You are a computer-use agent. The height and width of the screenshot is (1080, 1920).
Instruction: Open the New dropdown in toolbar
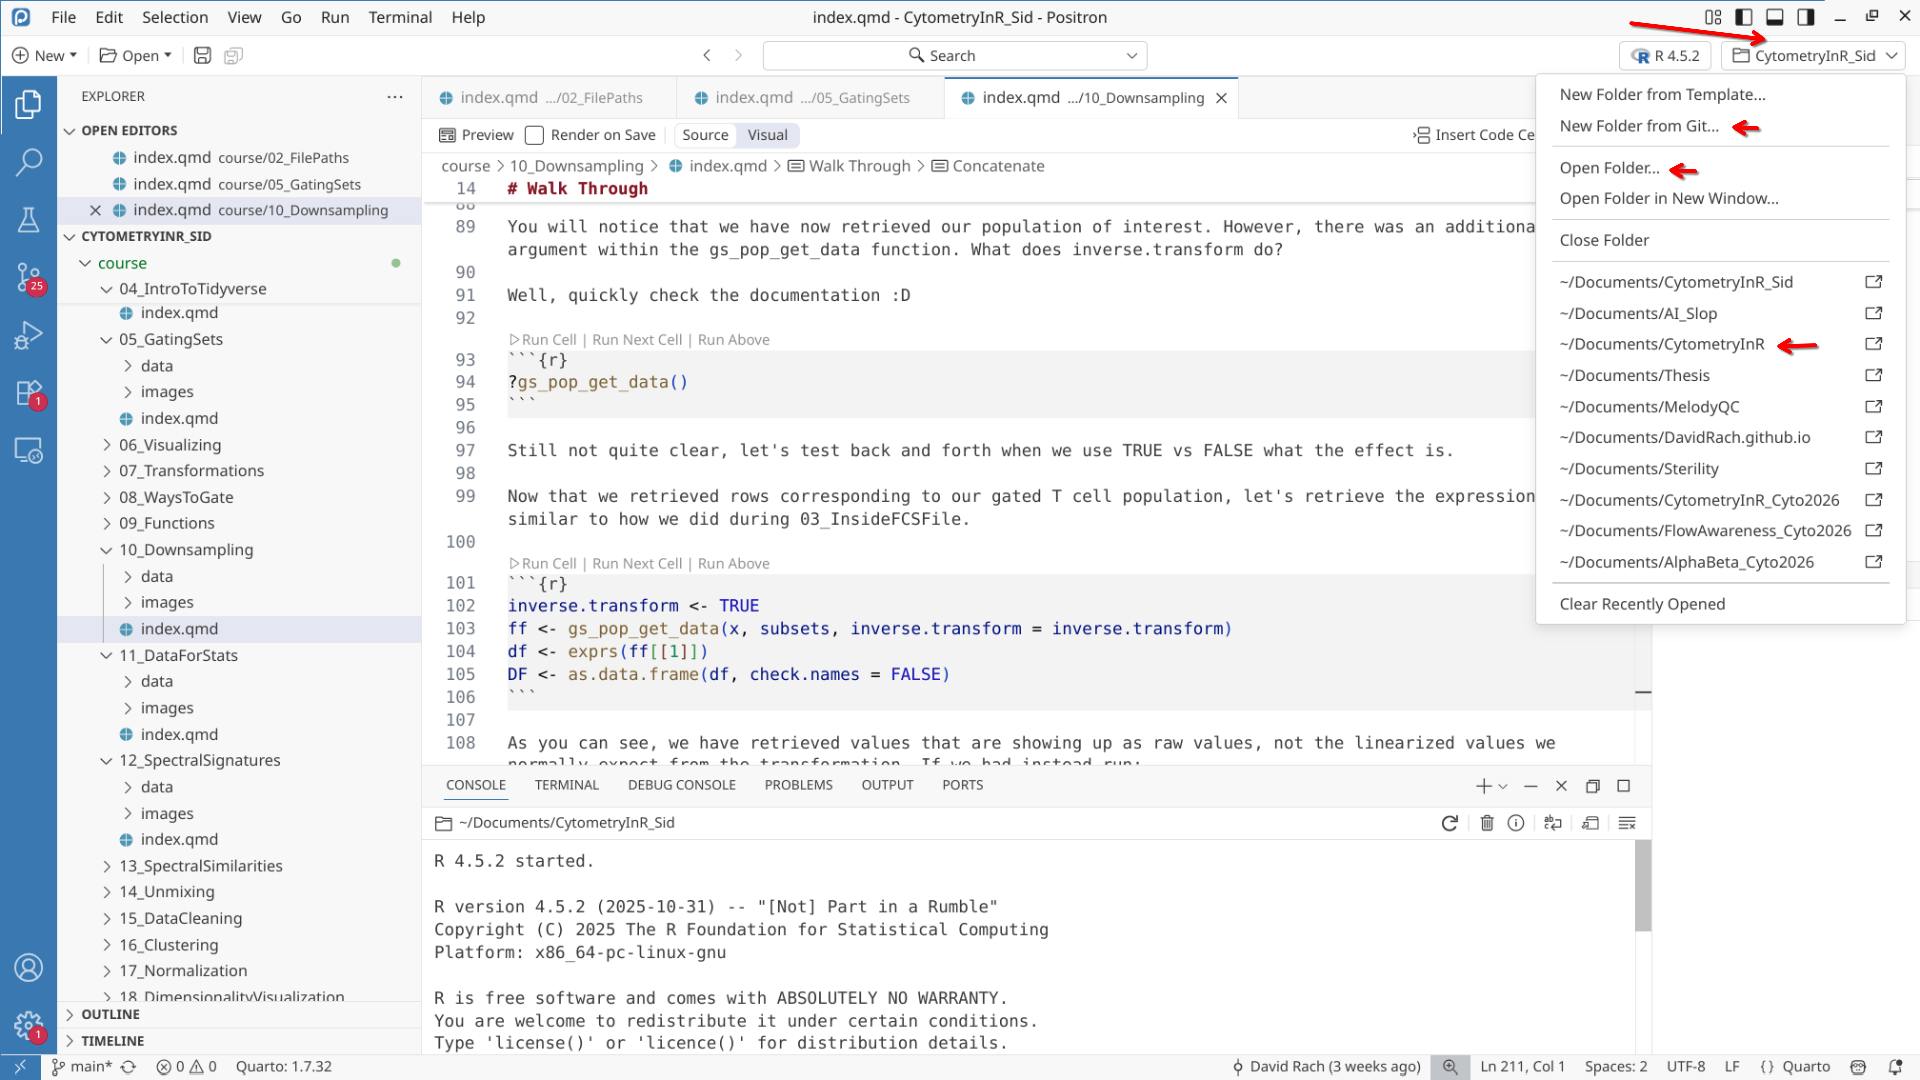pyautogui.click(x=45, y=56)
